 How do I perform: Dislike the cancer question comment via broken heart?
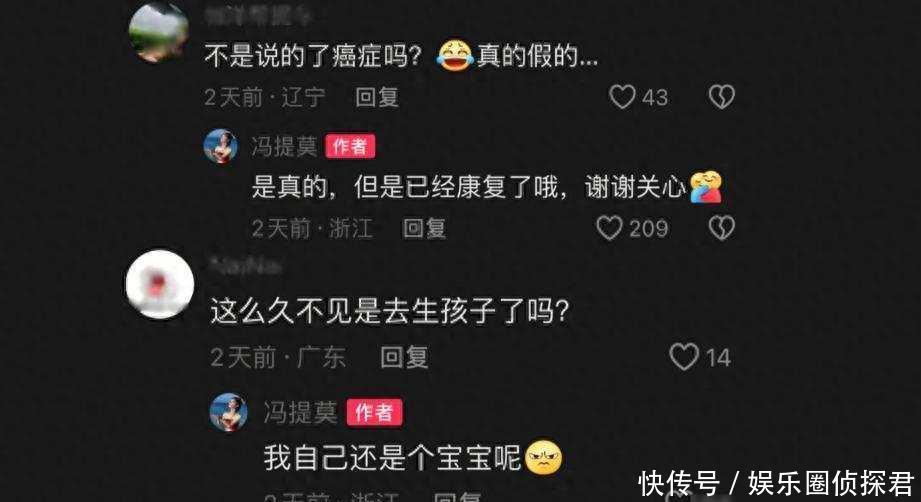pos(721,97)
